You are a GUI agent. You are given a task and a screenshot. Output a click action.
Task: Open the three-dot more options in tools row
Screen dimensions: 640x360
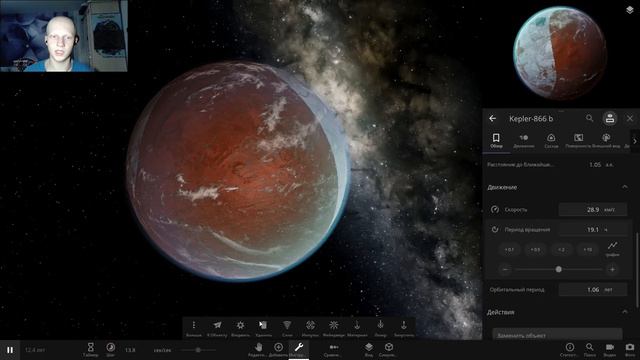tap(194, 328)
